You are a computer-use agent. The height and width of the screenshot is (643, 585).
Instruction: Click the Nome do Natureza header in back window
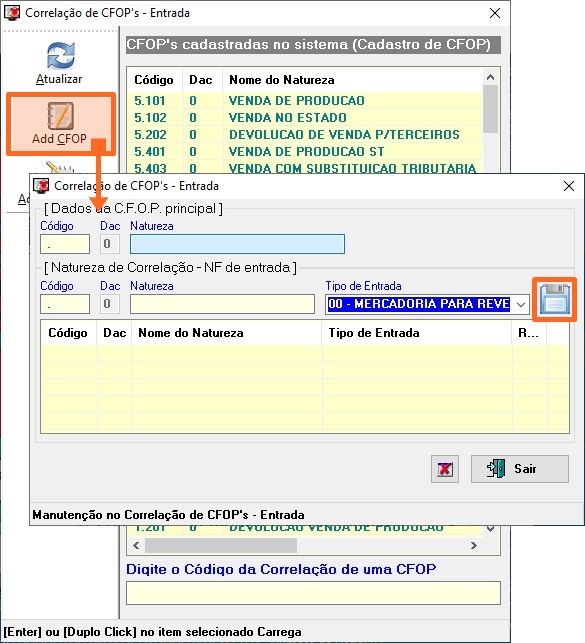pos(352,80)
